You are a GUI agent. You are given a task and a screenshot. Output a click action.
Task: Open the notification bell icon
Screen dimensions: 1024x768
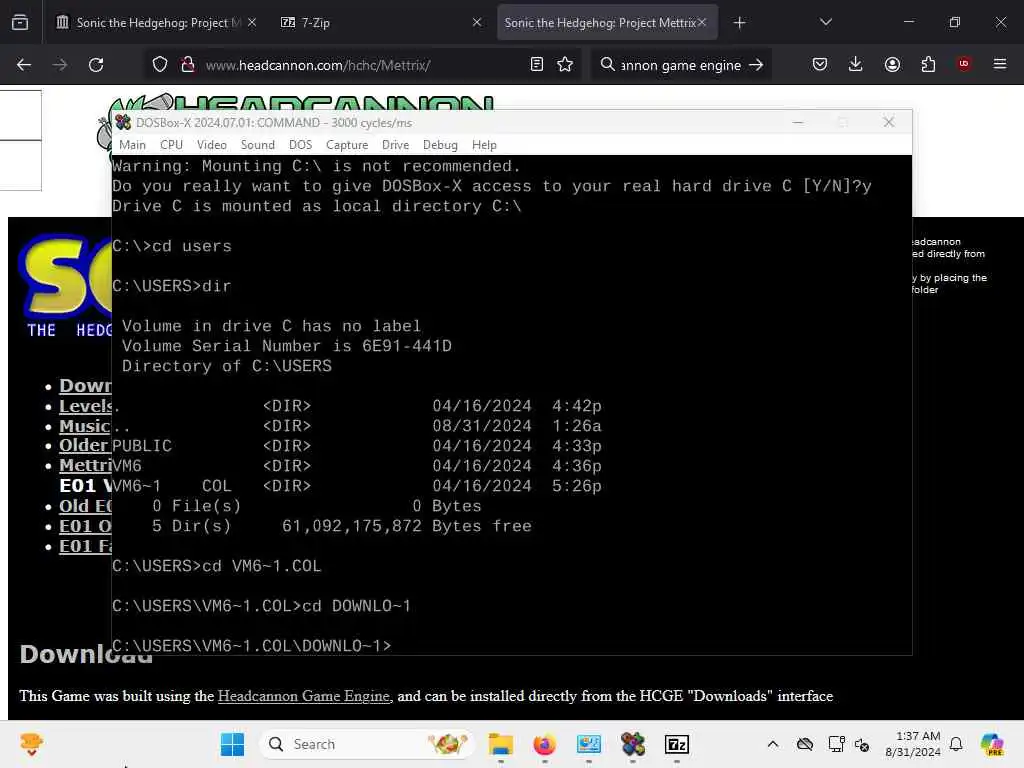tap(956, 744)
